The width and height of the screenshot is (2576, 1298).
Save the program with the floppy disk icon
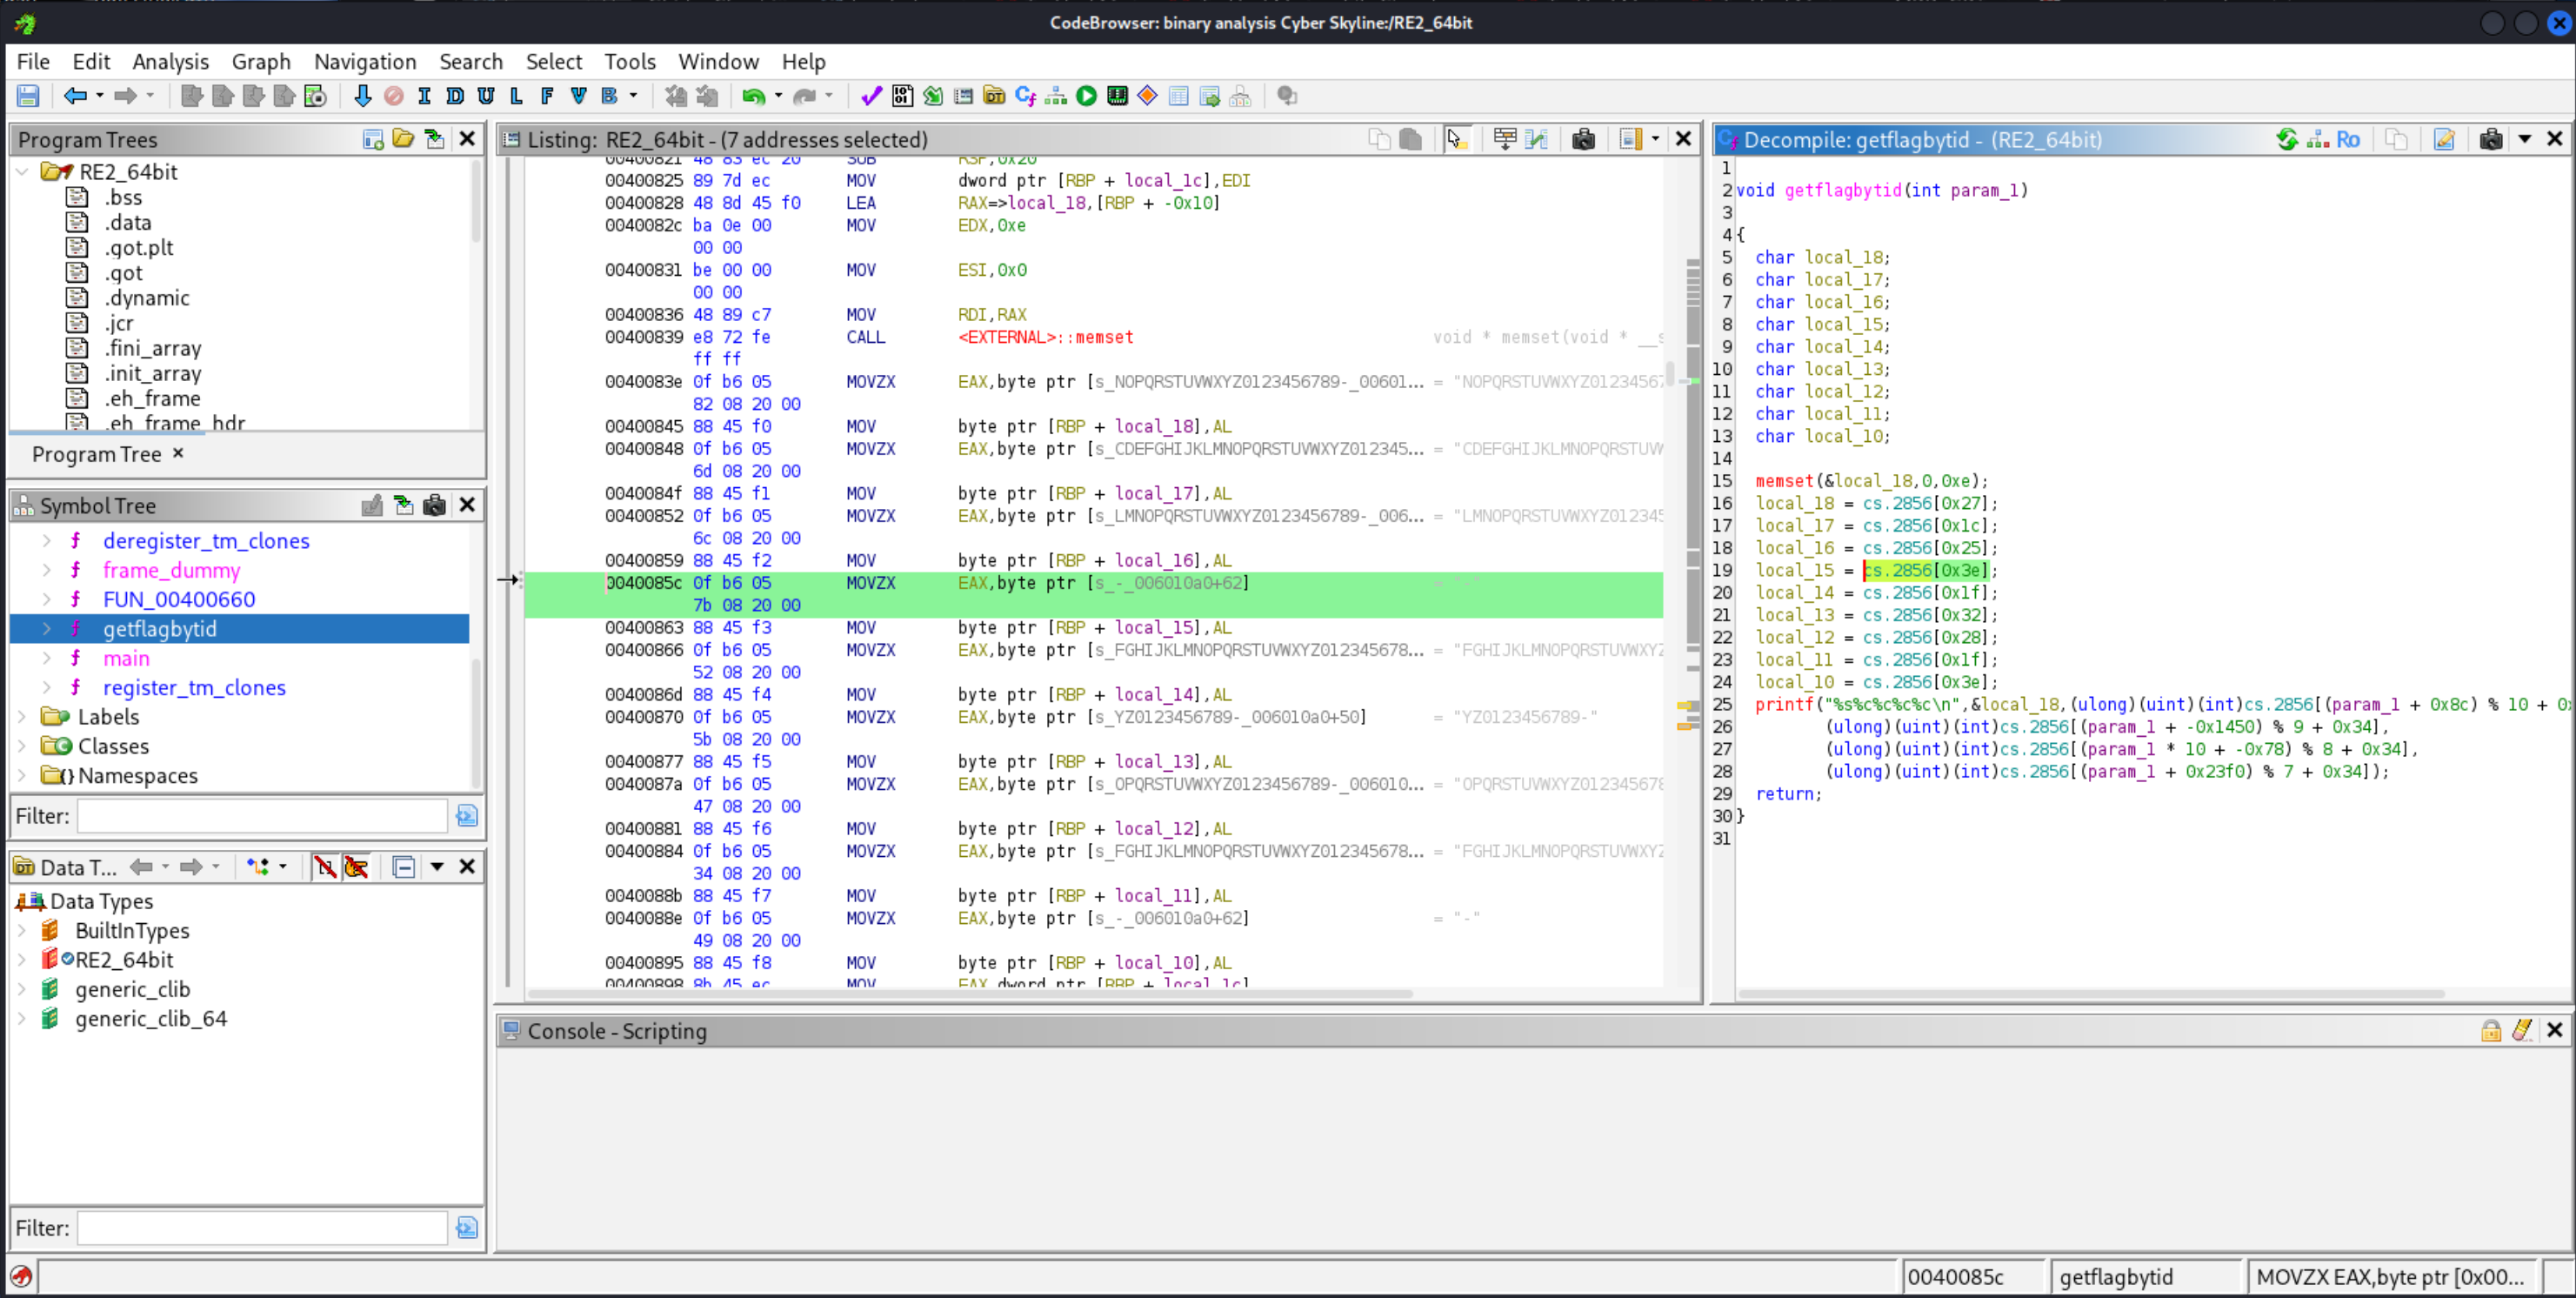(28, 96)
